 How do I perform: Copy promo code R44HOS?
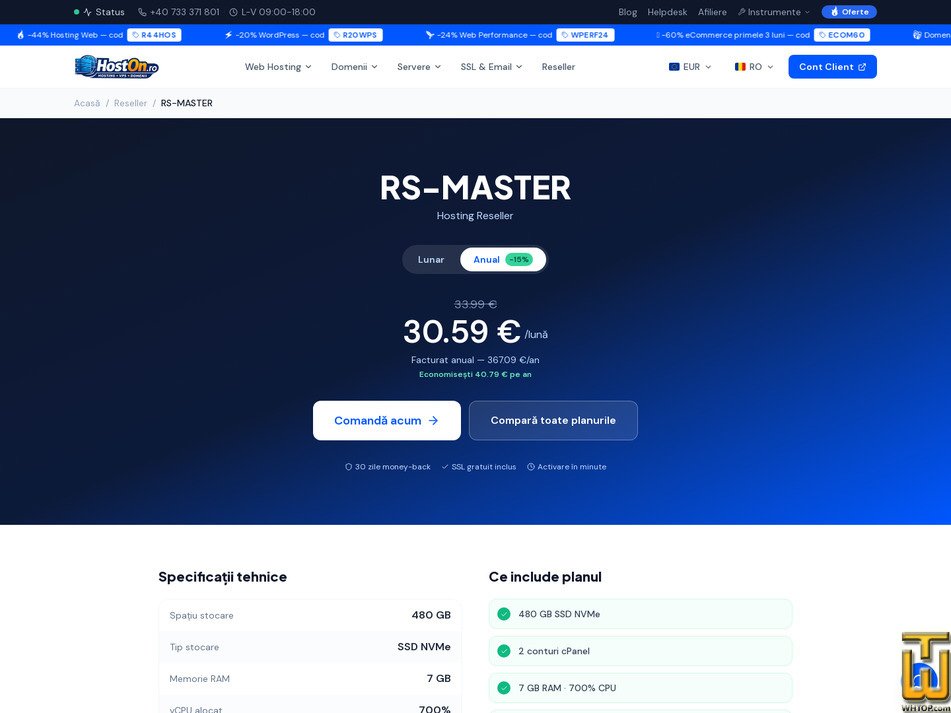(154, 35)
